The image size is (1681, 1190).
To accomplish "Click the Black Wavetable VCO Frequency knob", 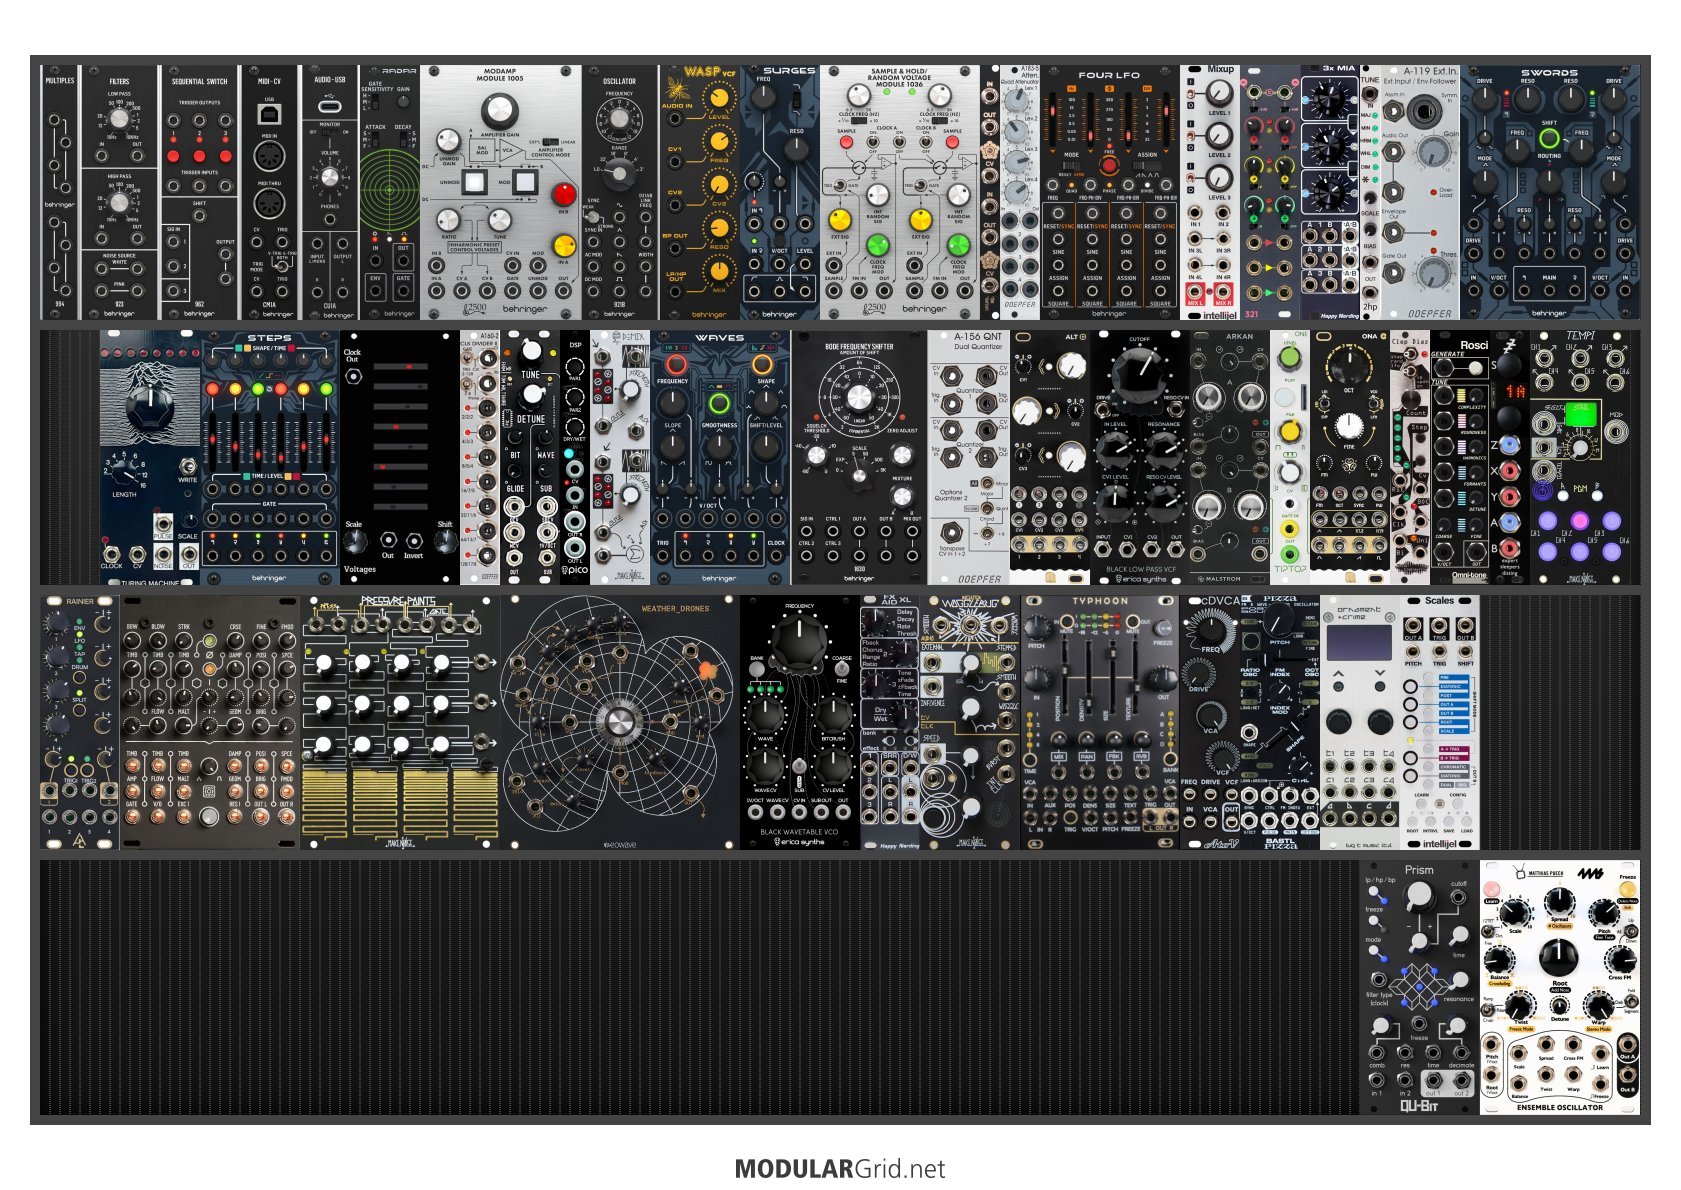I will point(799,641).
